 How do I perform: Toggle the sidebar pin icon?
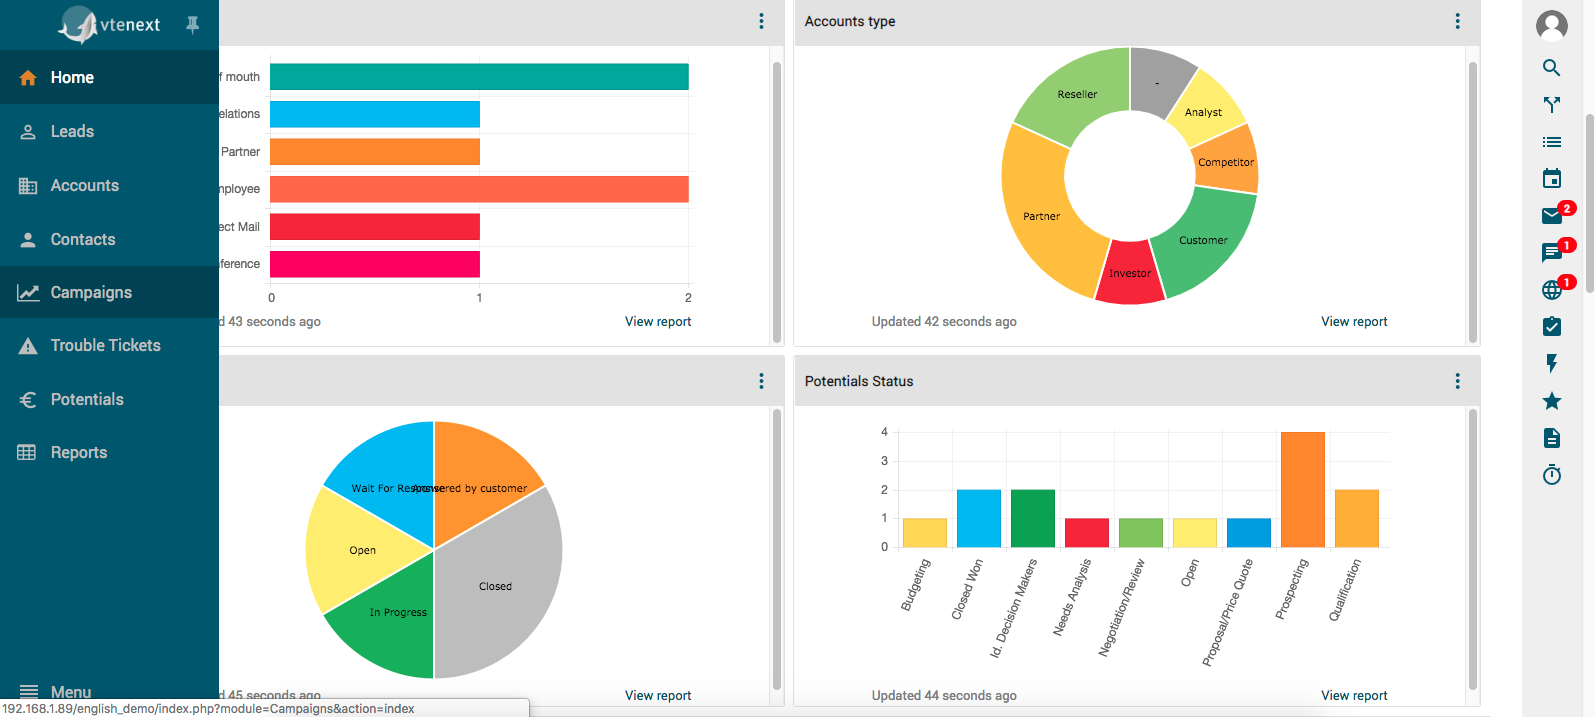tap(193, 25)
